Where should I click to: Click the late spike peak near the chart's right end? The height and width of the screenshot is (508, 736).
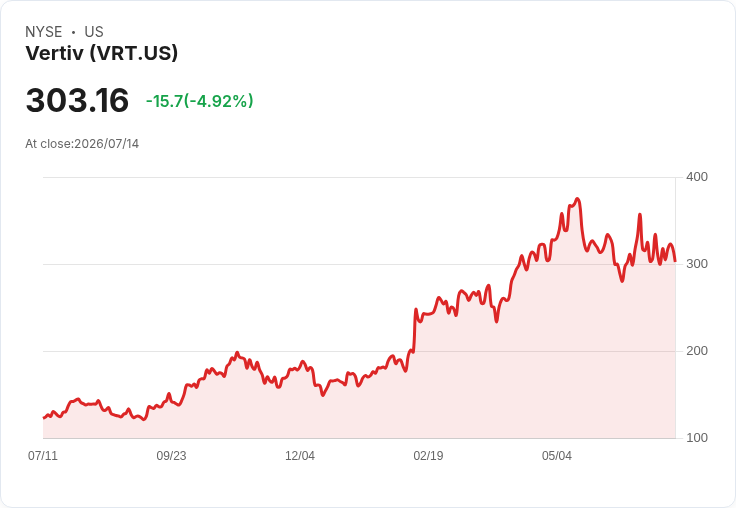[640, 215]
